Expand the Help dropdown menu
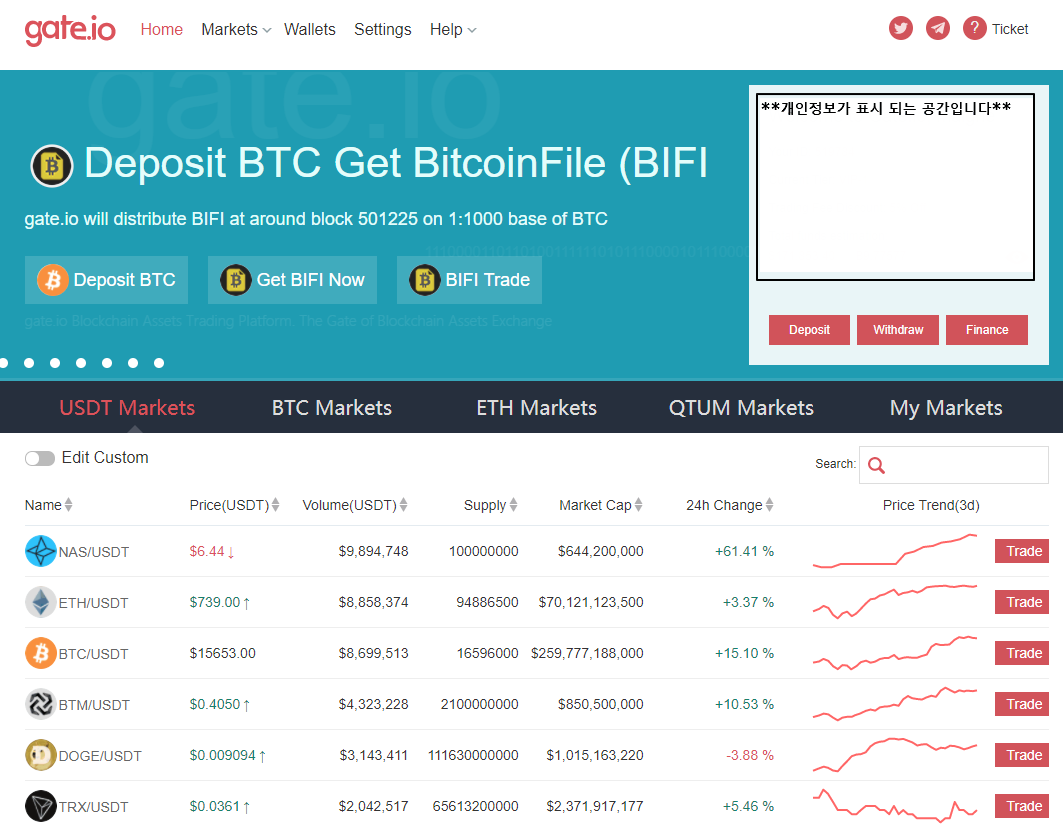1063x826 pixels. tap(453, 30)
